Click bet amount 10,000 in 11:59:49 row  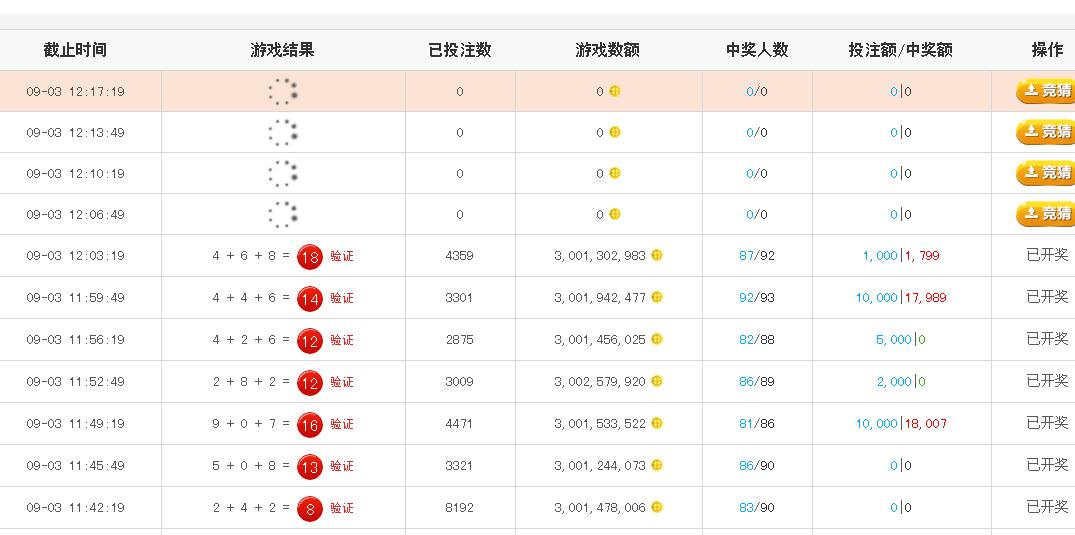click(876, 298)
